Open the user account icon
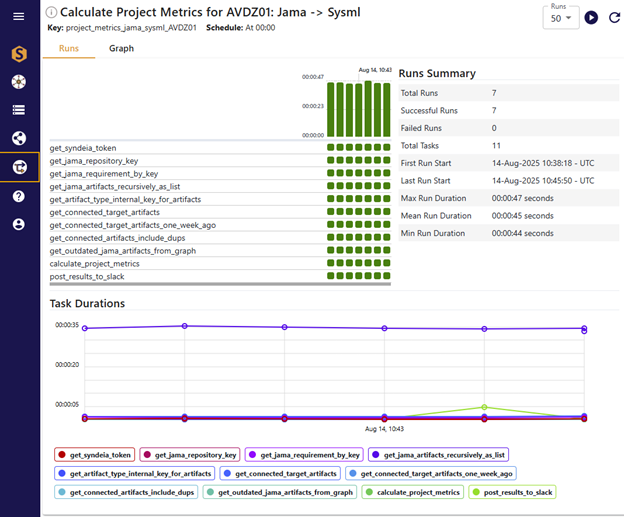 point(19,225)
